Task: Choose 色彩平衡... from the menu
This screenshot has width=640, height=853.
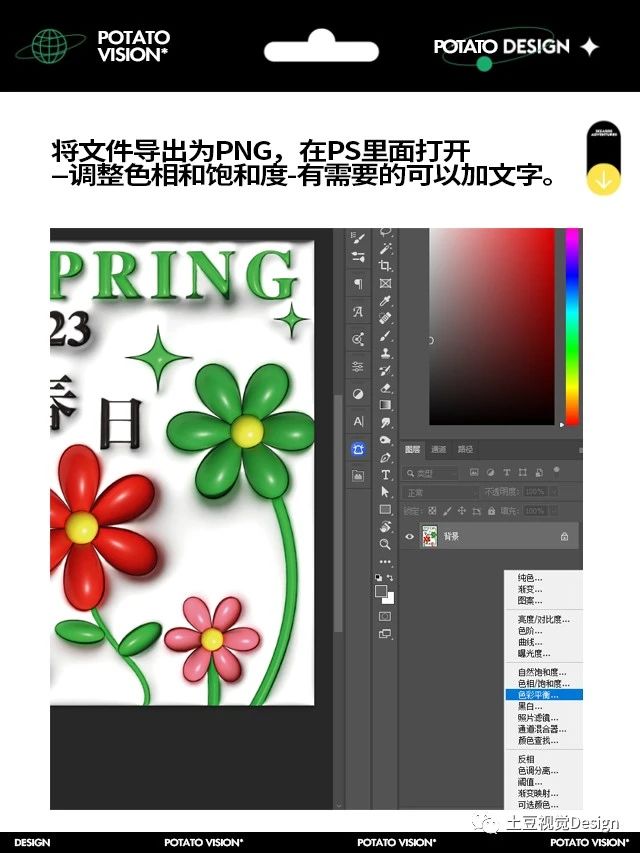Action: click(x=544, y=695)
